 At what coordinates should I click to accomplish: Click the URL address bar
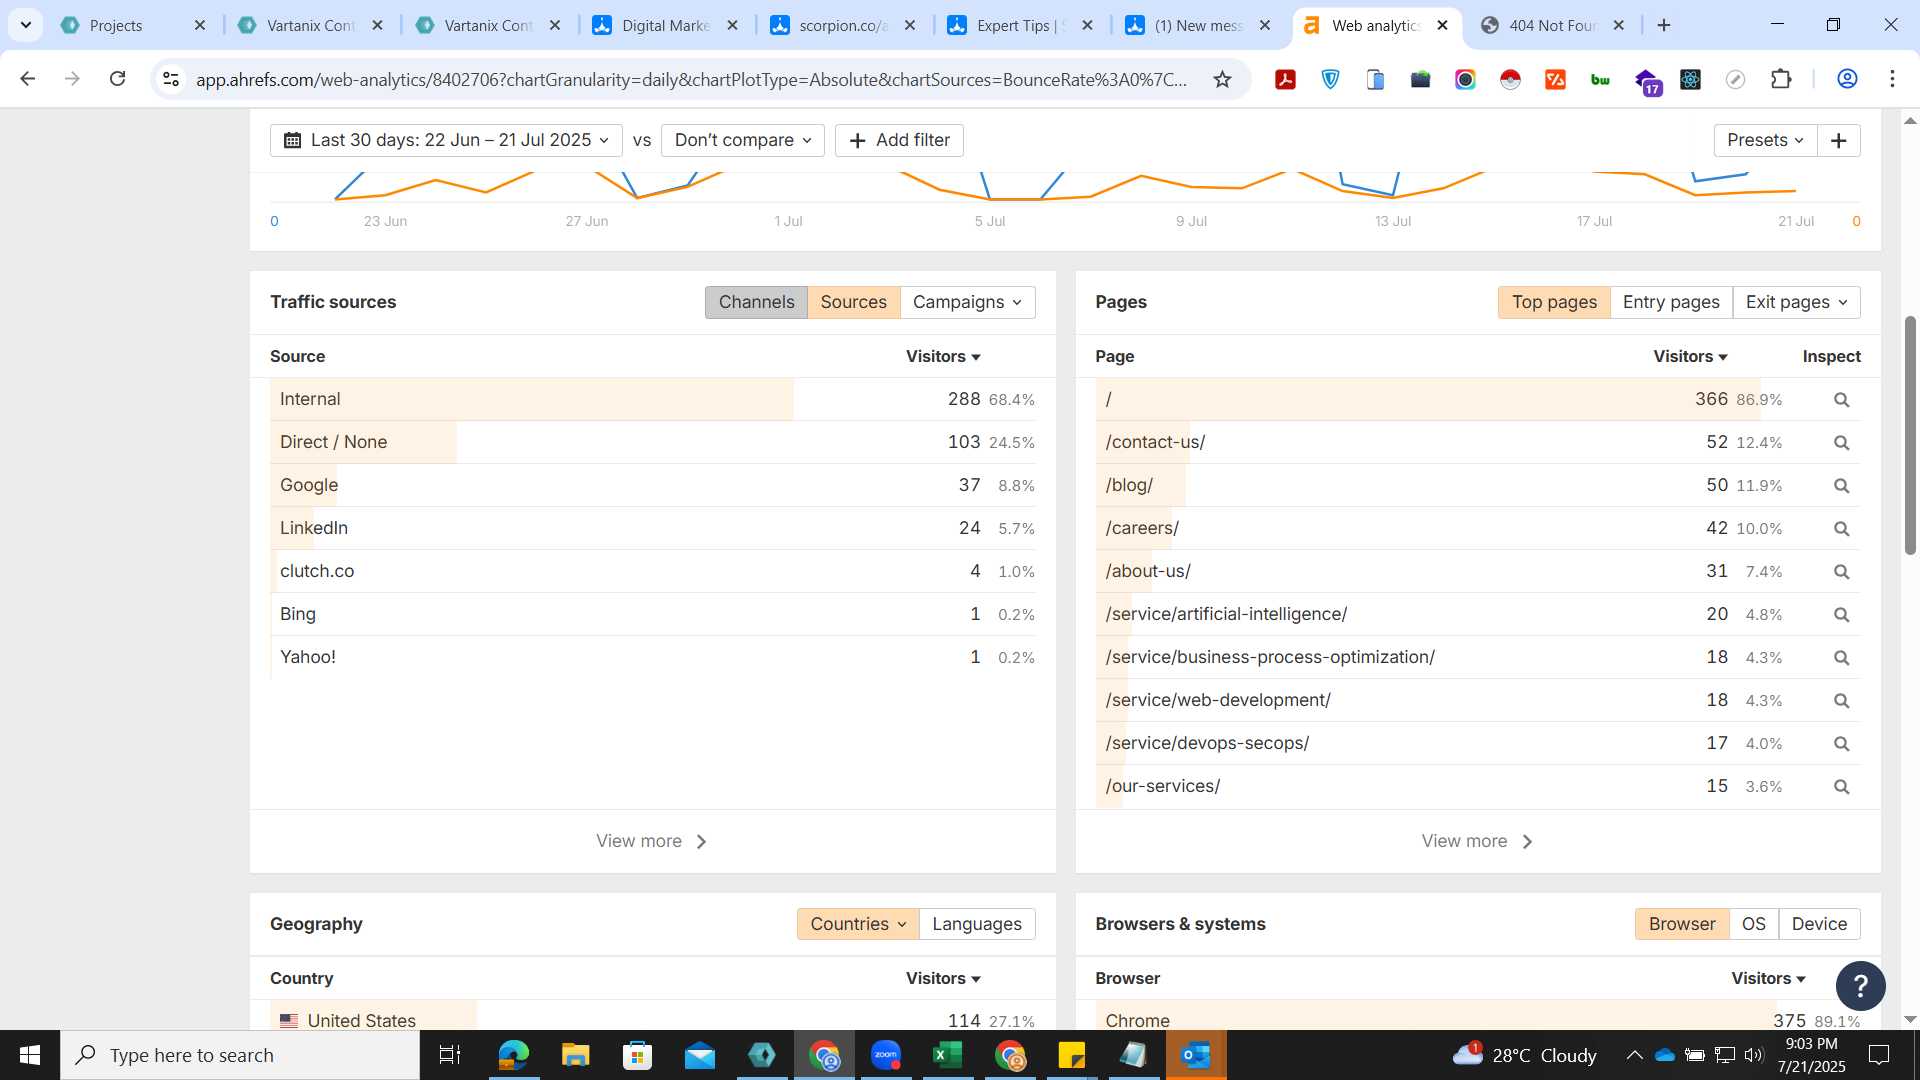(691, 80)
